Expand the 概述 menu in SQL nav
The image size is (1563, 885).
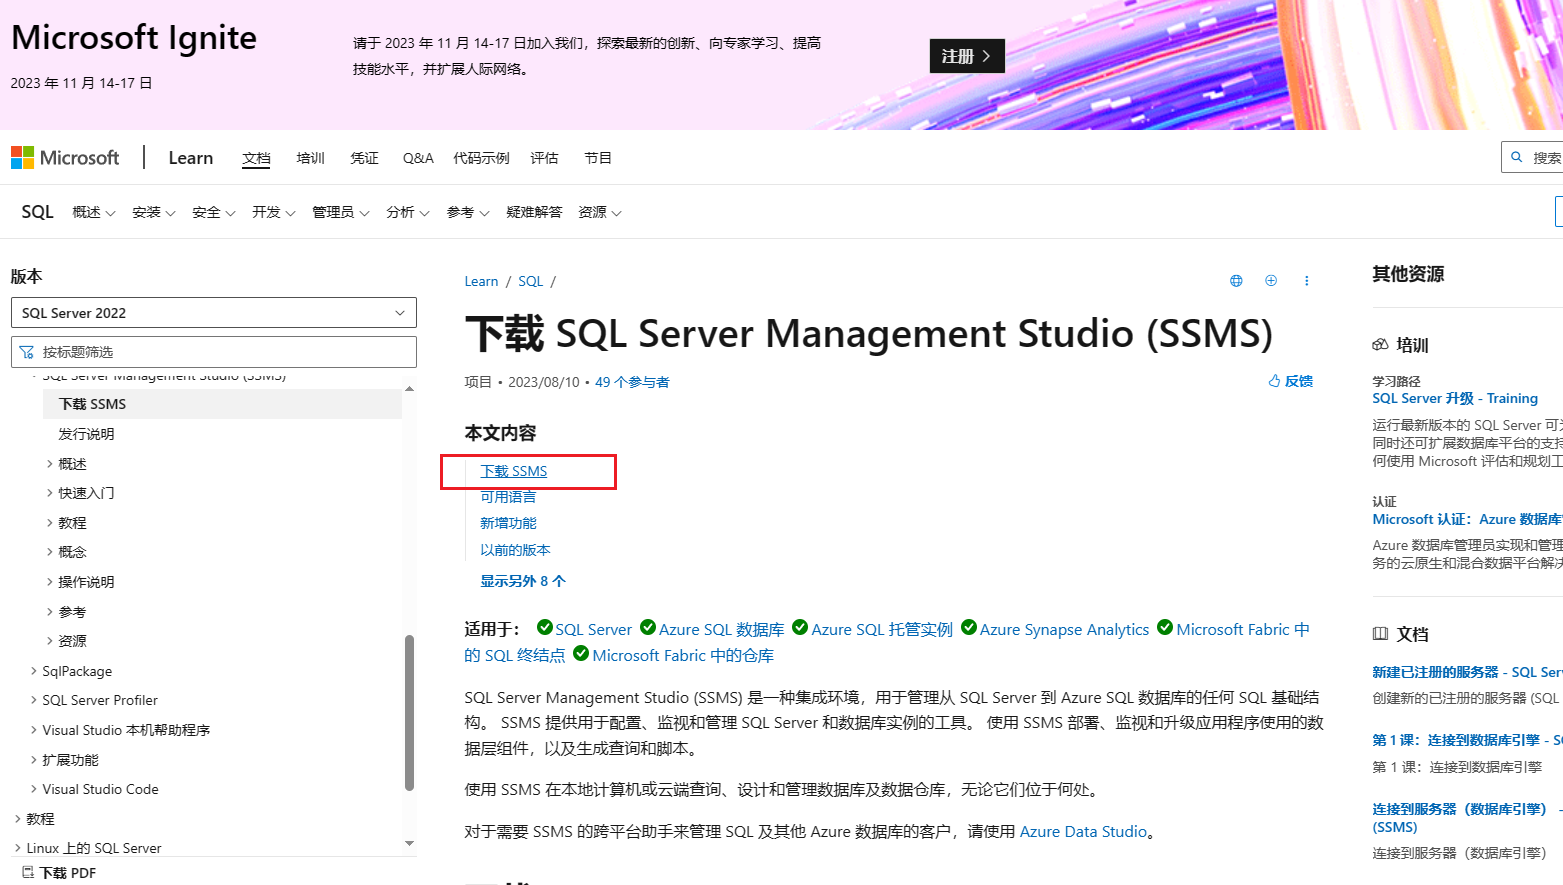pos(94,212)
